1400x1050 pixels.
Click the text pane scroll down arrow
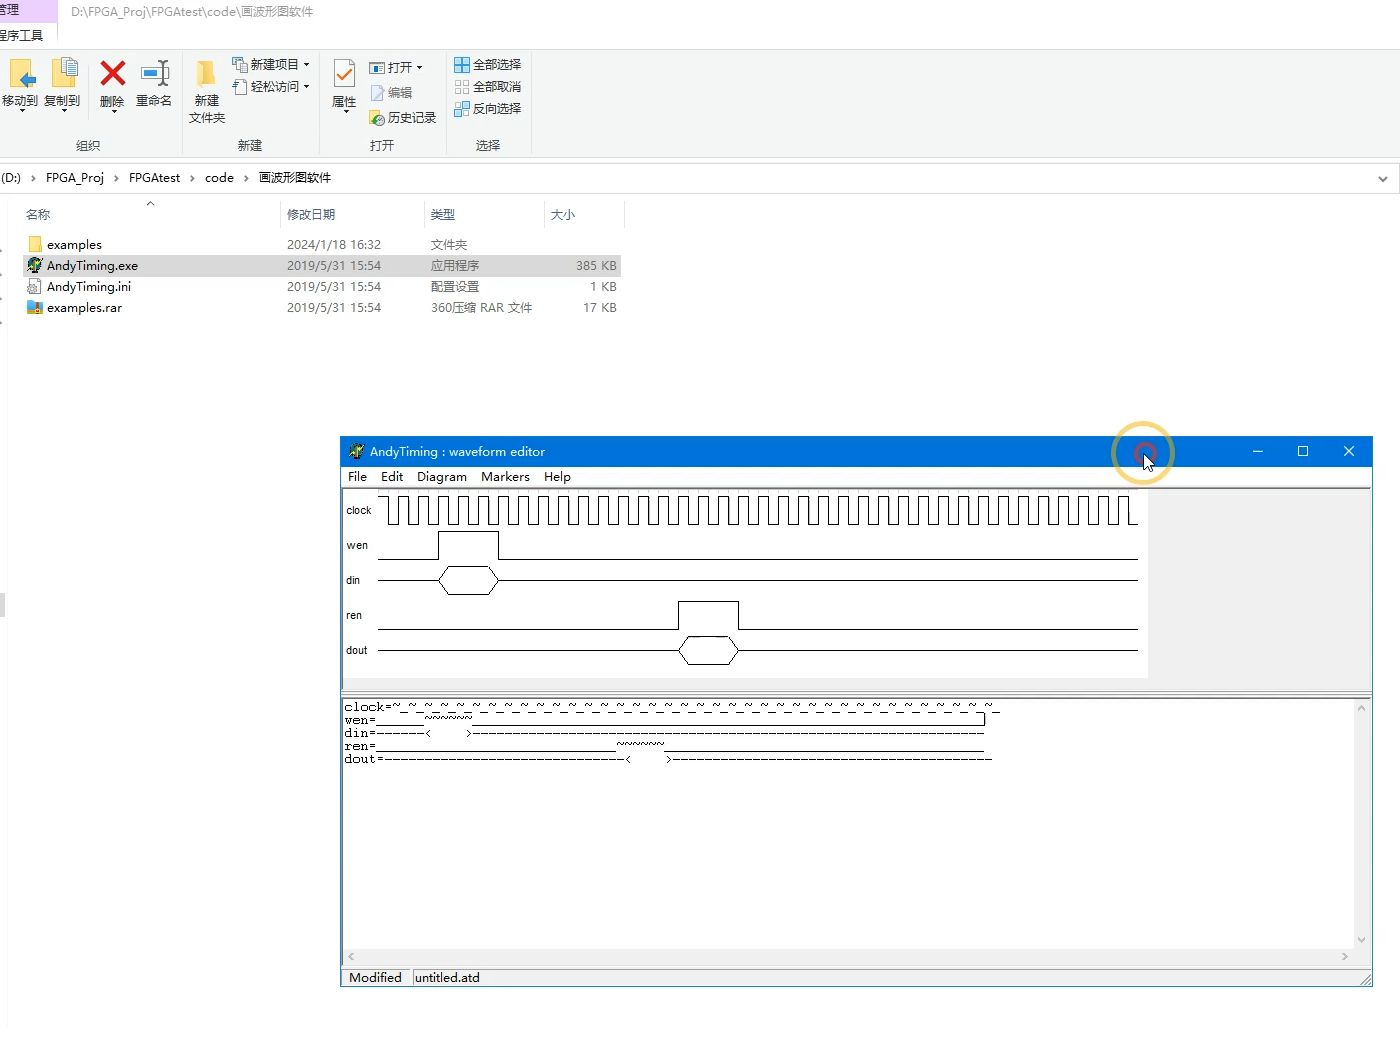pos(1361,940)
